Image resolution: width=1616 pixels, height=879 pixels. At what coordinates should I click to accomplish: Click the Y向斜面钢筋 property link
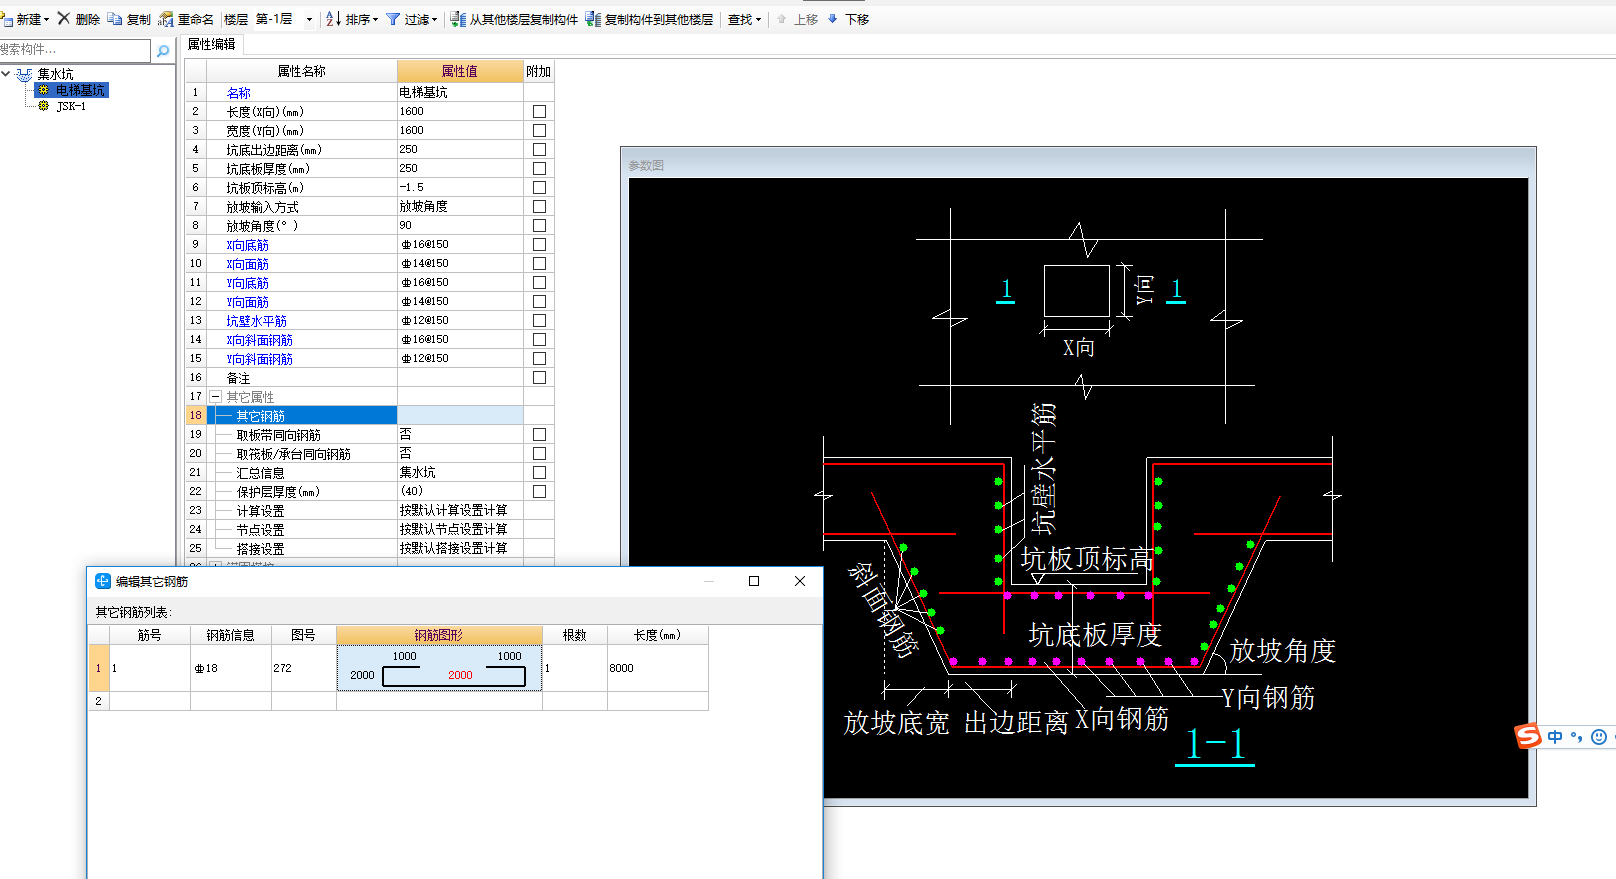[x=259, y=359]
